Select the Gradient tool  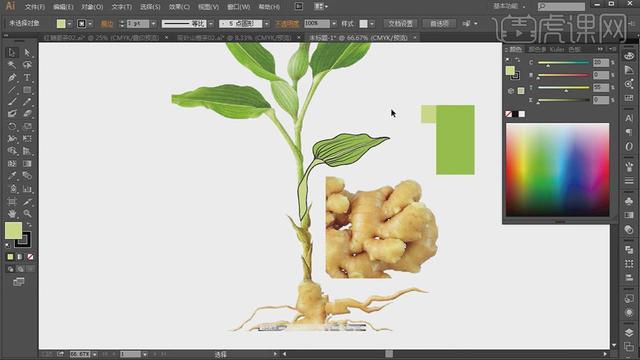(x=27, y=164)
